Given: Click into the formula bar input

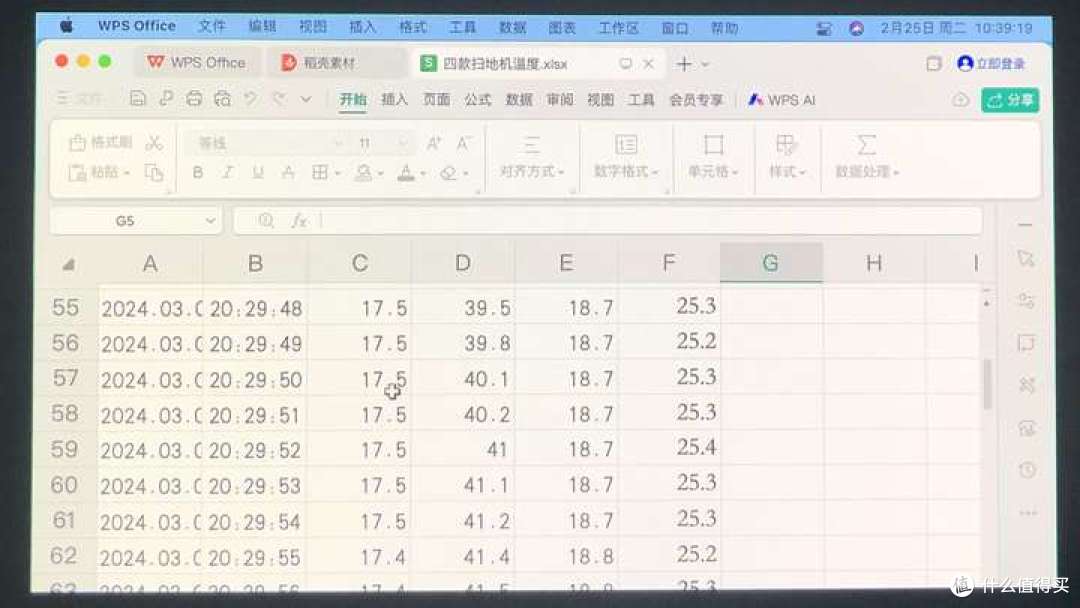Looking at the screenshot, I should point(650,221).
